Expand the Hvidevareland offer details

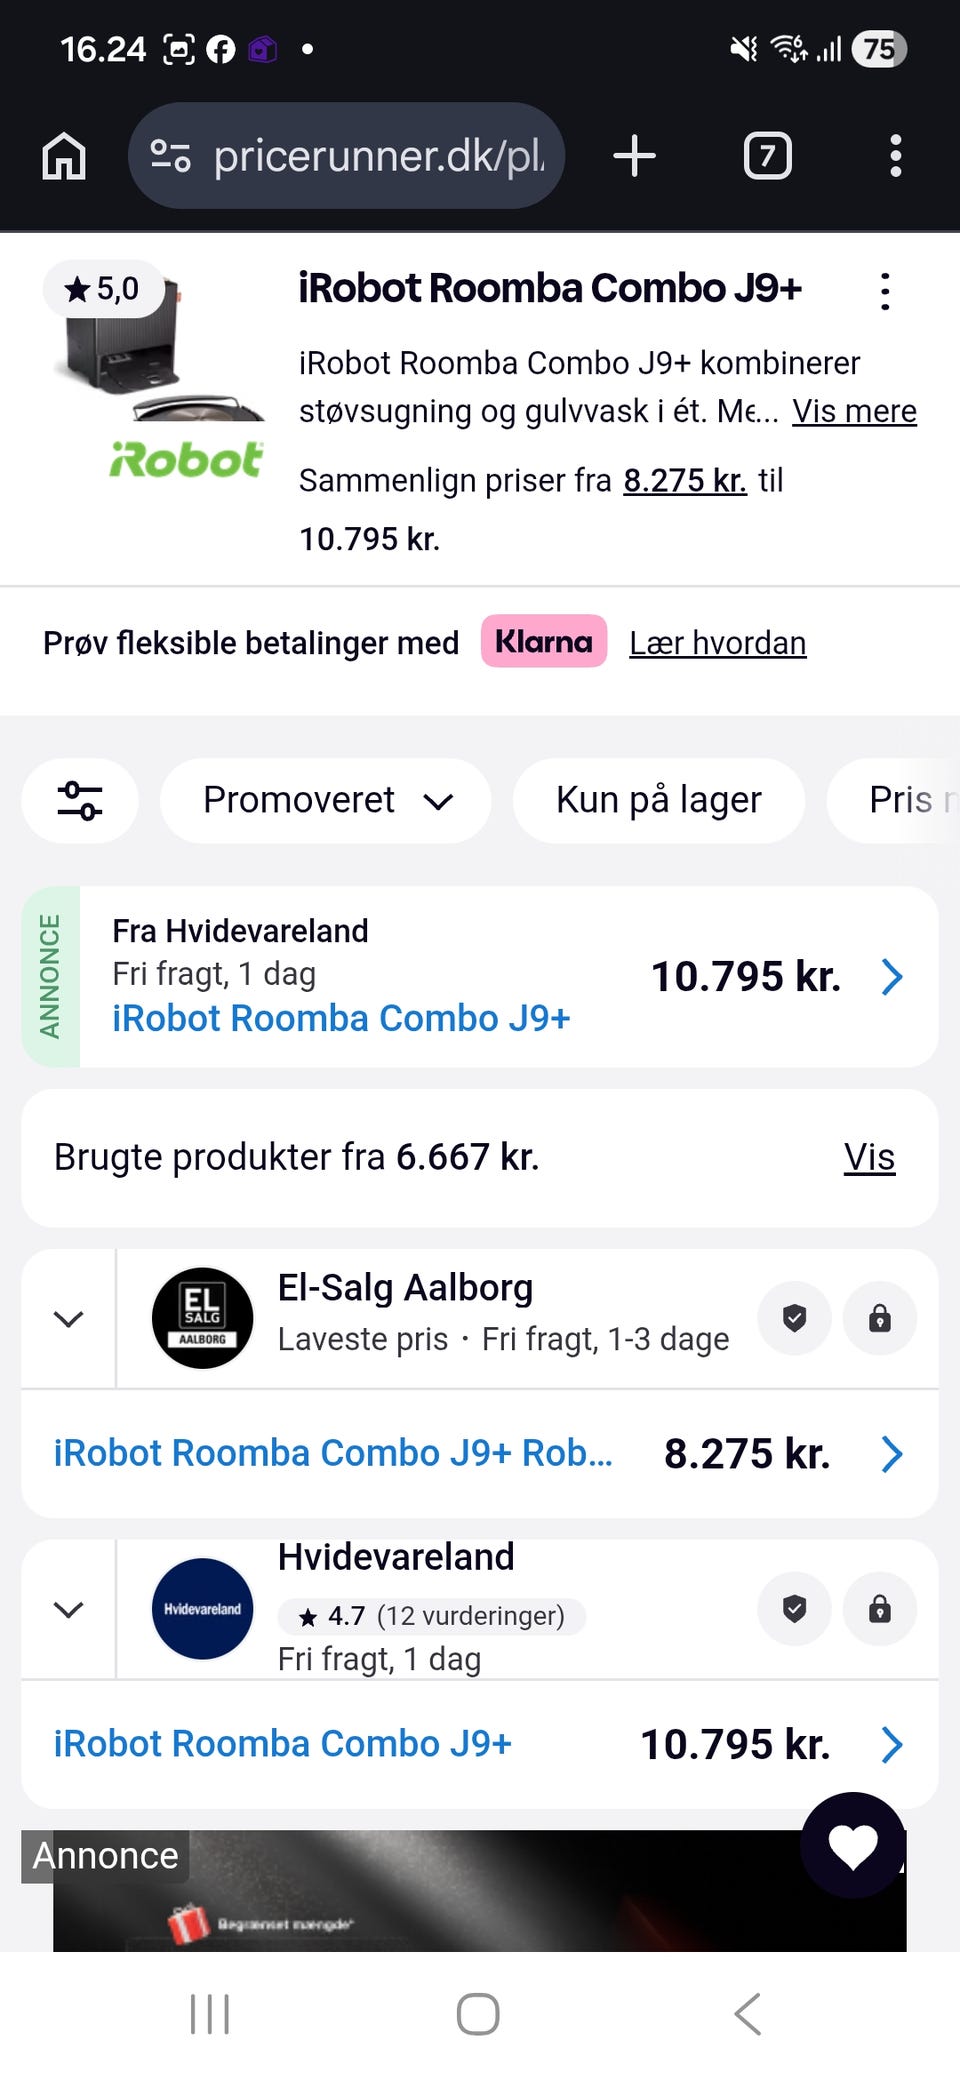(x=68, y=1610)
